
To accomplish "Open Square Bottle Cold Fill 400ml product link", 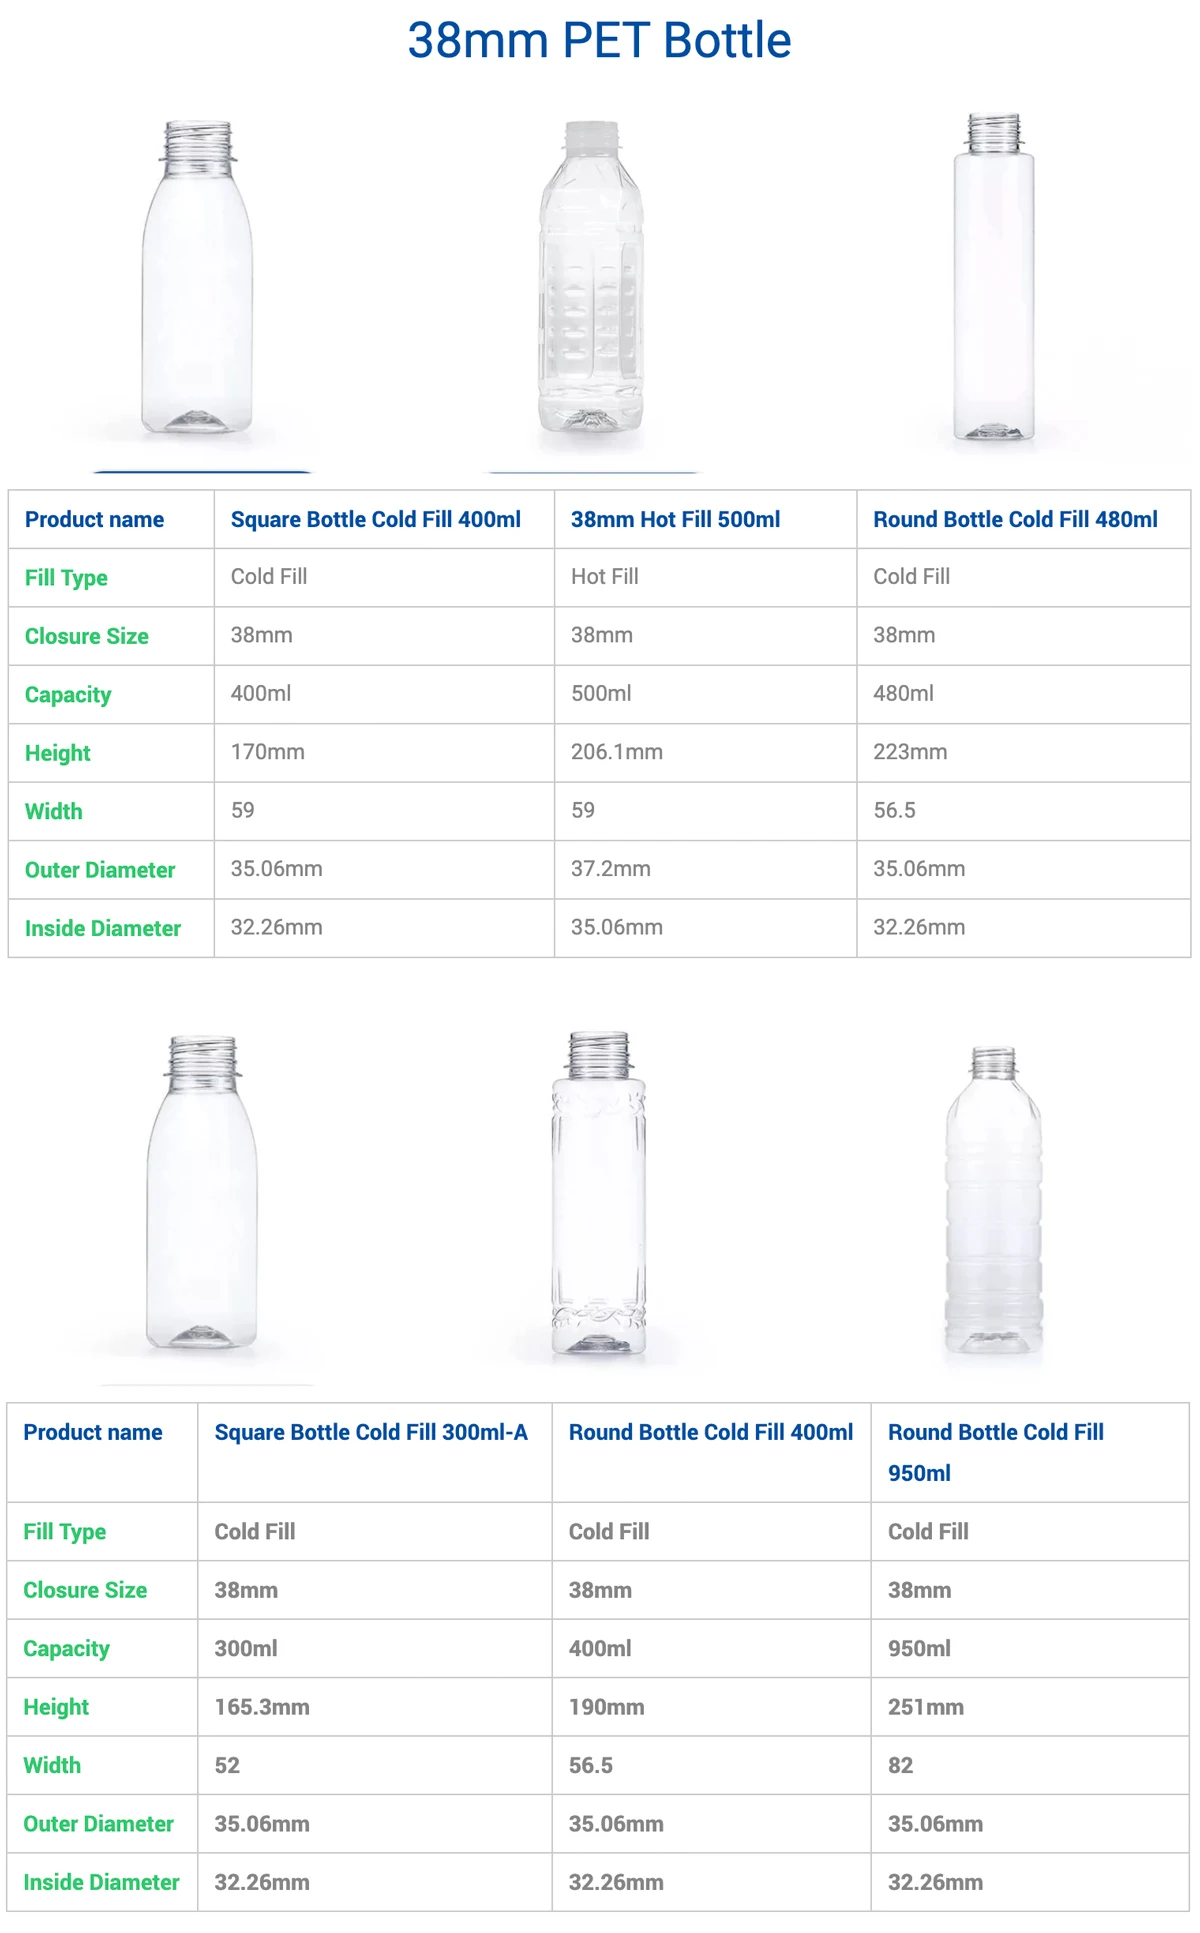I will coord(376,520).
